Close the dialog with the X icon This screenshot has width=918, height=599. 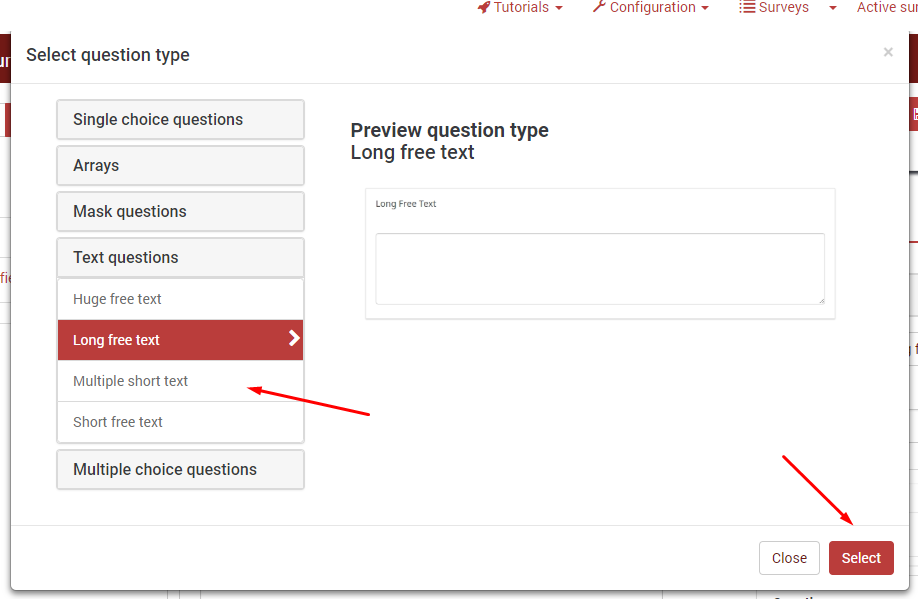888,52
